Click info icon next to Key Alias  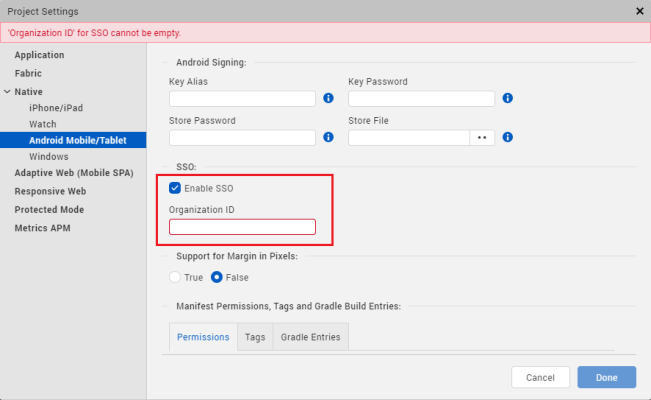[x=328, y=98]
